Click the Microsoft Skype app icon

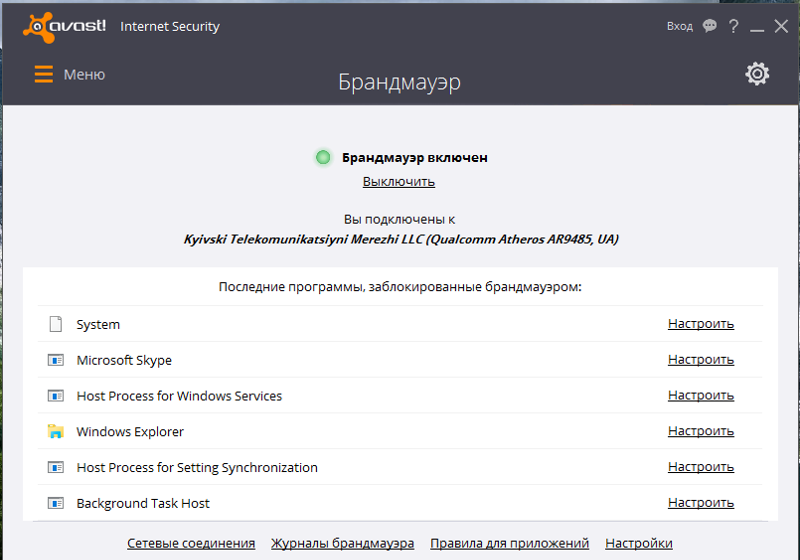click(x=56, y=360)
